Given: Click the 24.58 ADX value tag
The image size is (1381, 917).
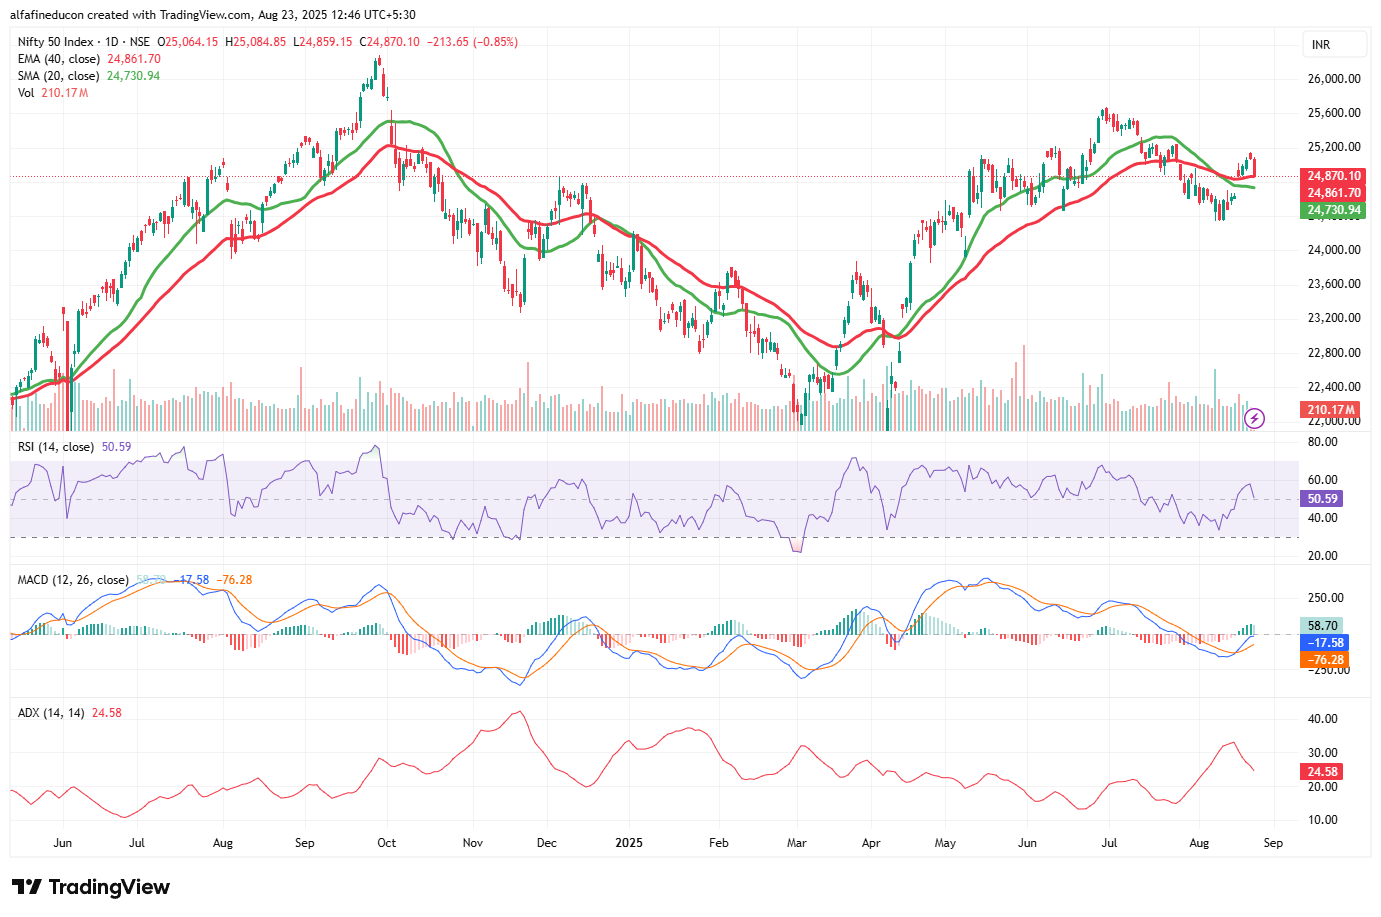Looking at the screenshot, I should click(x=1322, y=772).
